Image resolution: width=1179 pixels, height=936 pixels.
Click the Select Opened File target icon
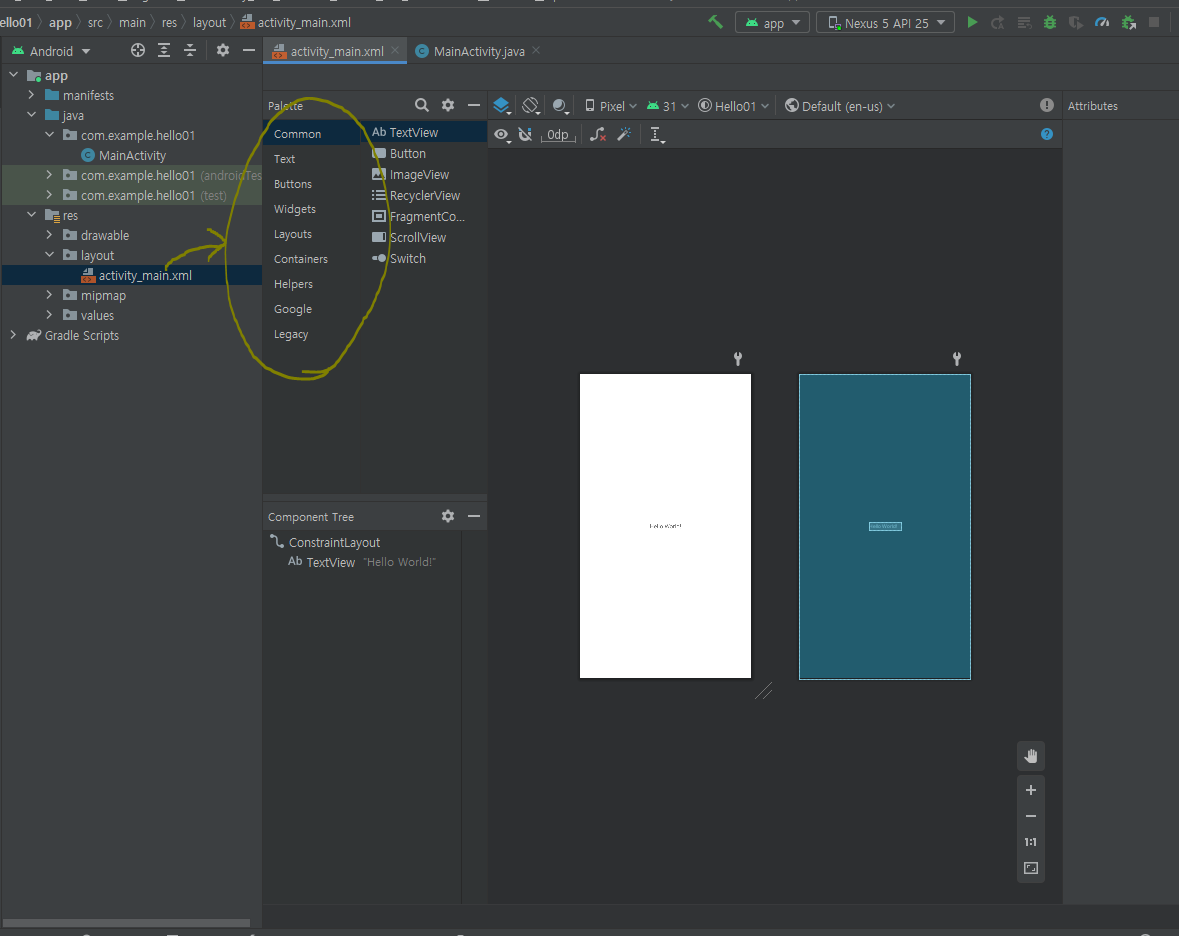138,50
